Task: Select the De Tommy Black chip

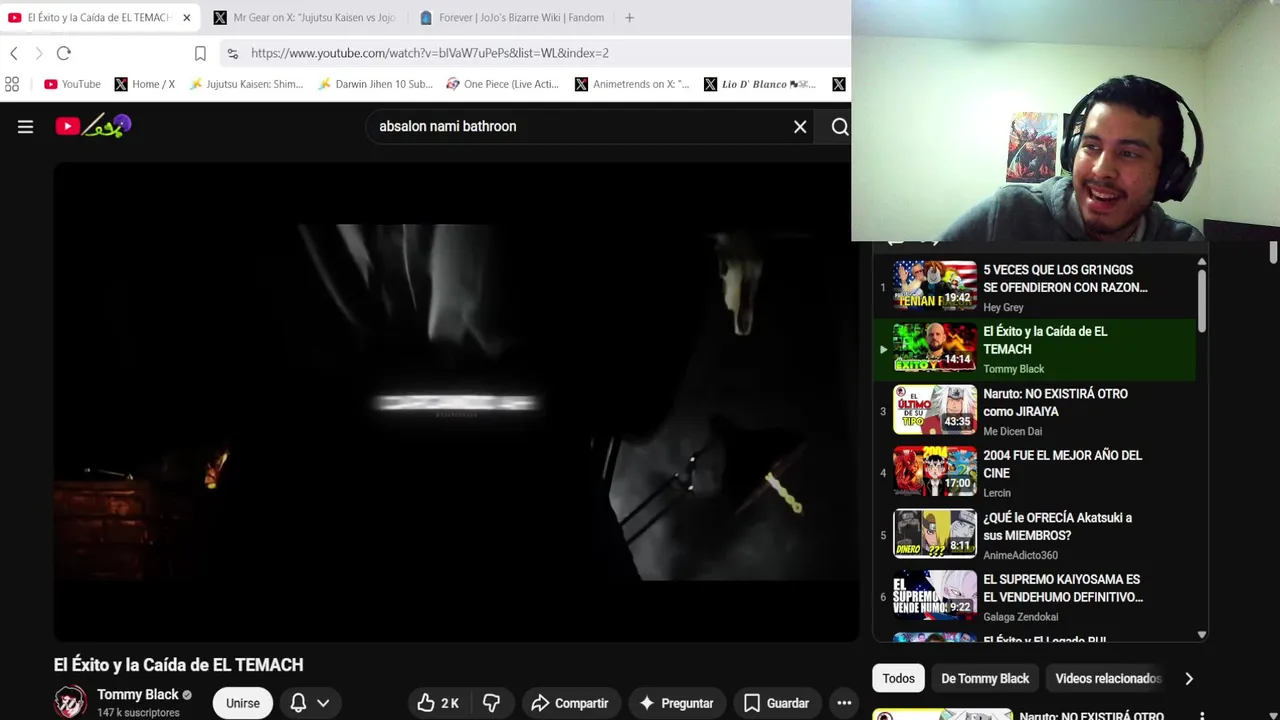Action: coord(985,678)
